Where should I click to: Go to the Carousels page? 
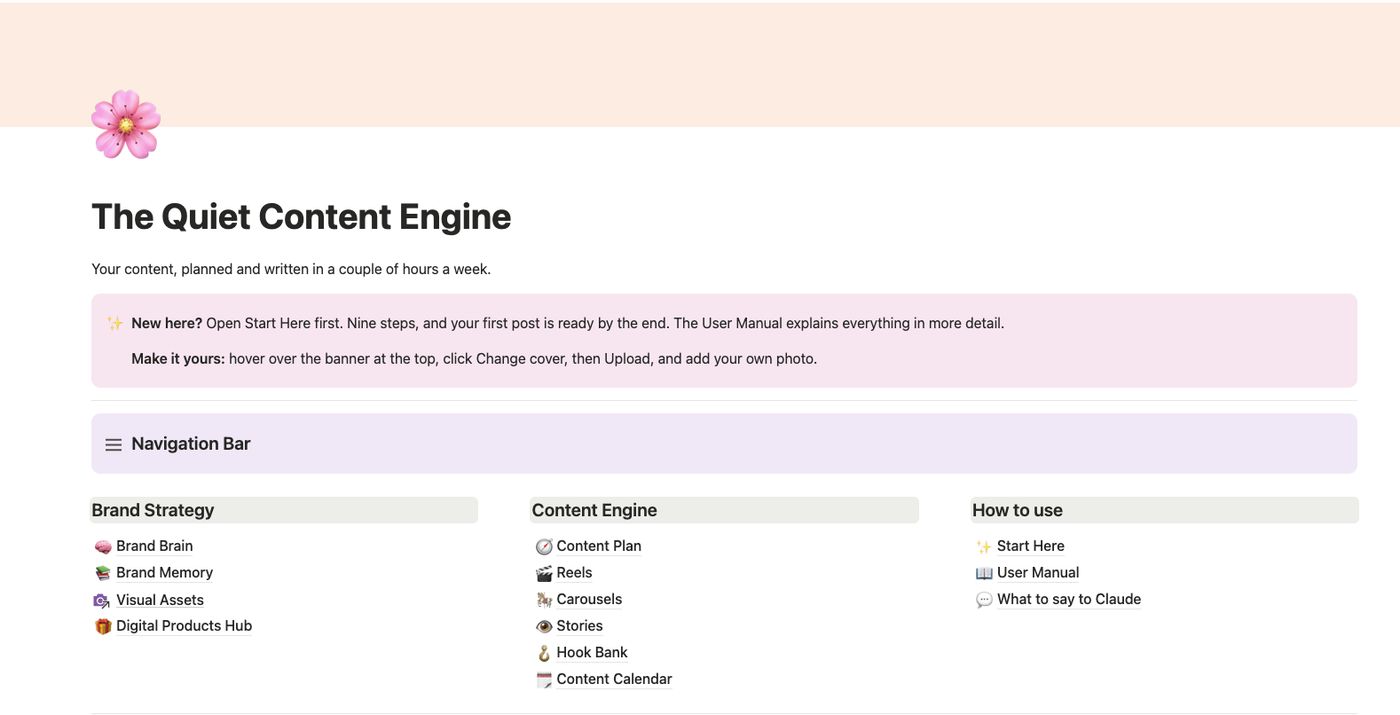589,599
